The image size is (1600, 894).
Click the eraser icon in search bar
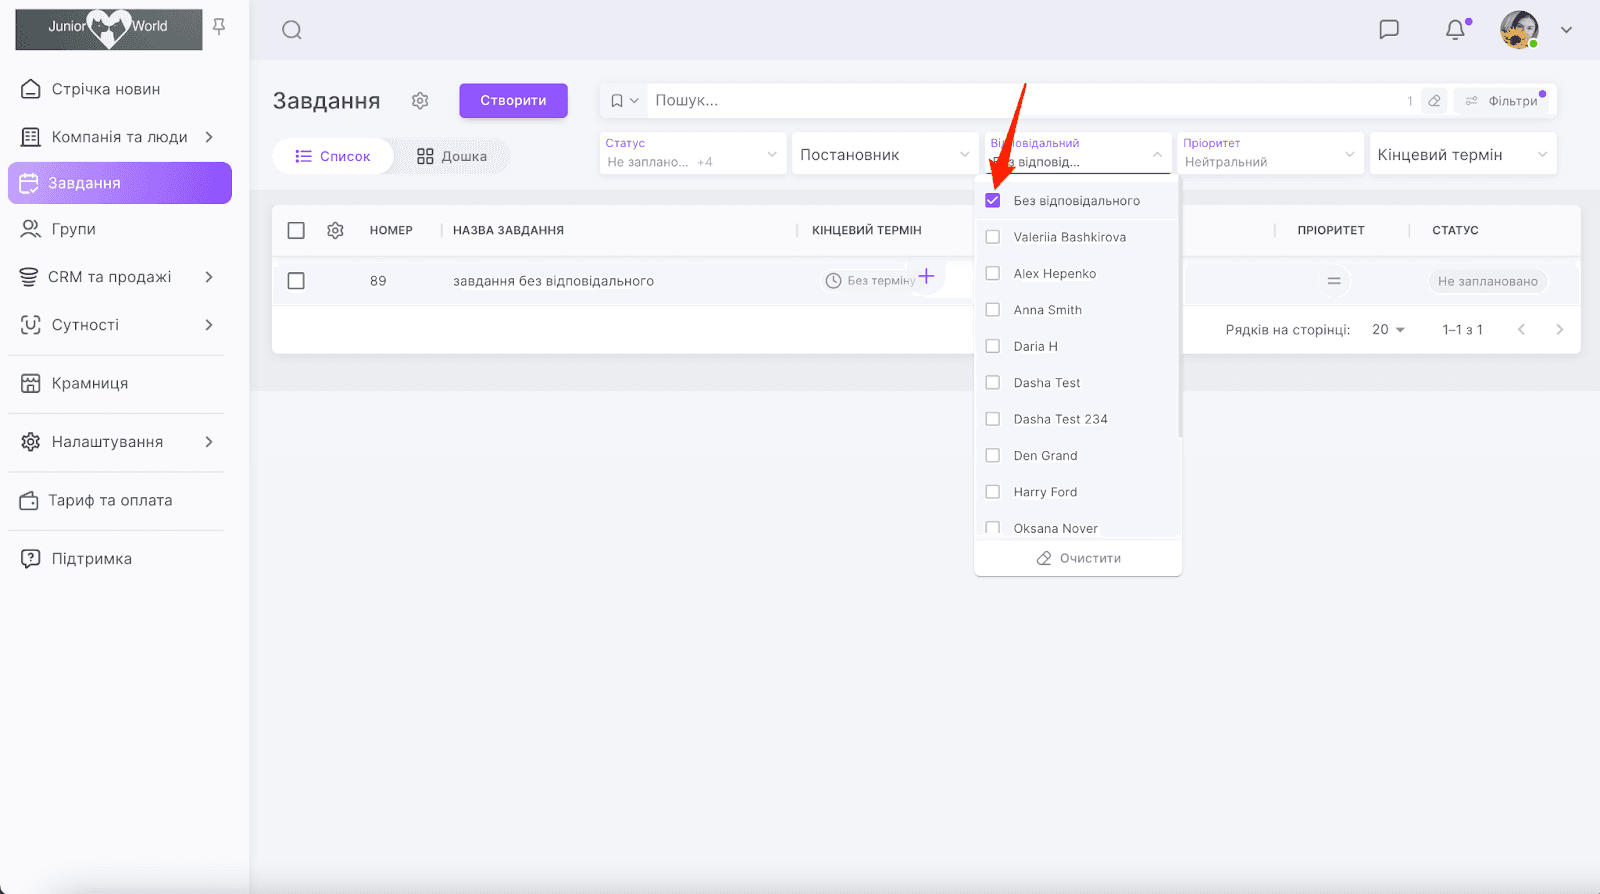[x=1434, y=101]
